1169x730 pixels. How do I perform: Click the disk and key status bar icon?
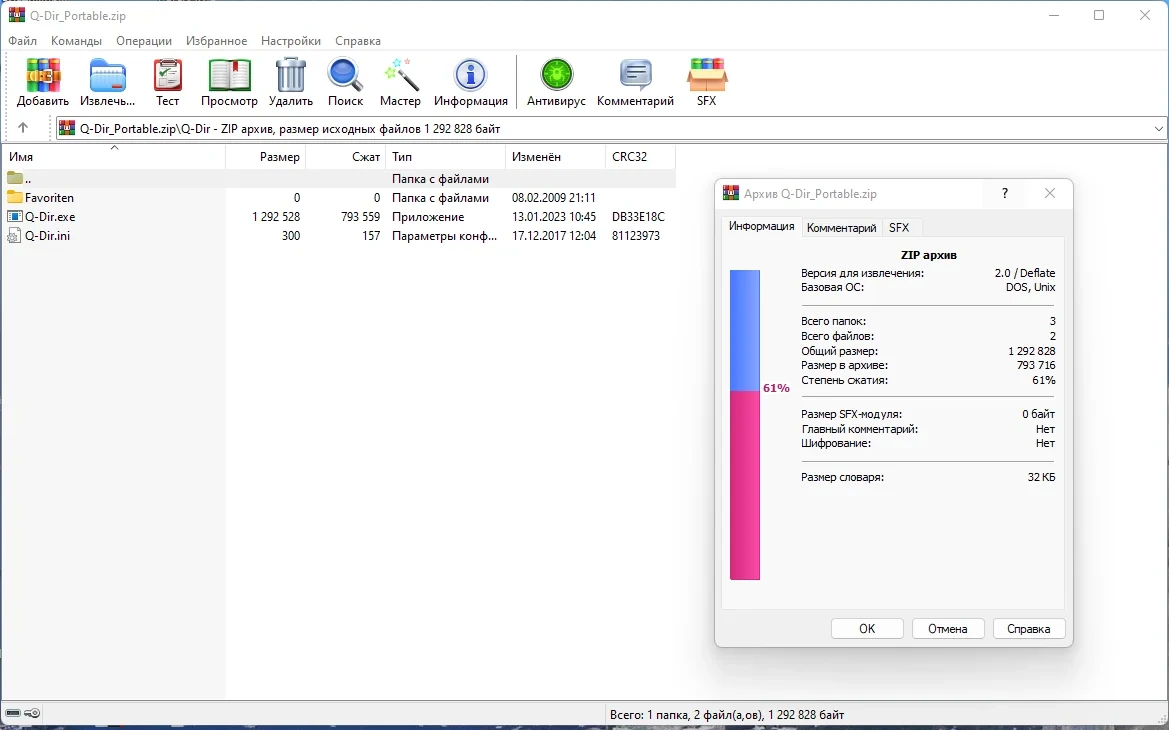point(23,714)
